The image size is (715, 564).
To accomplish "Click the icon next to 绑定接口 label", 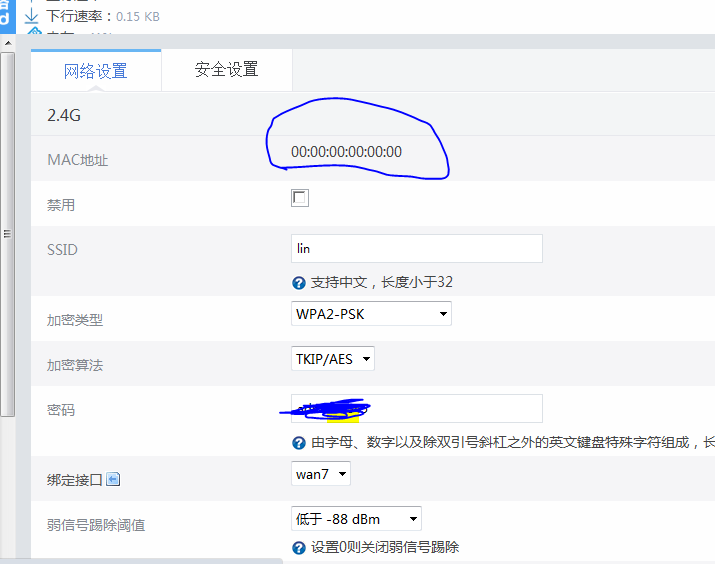I will point(113,479).
